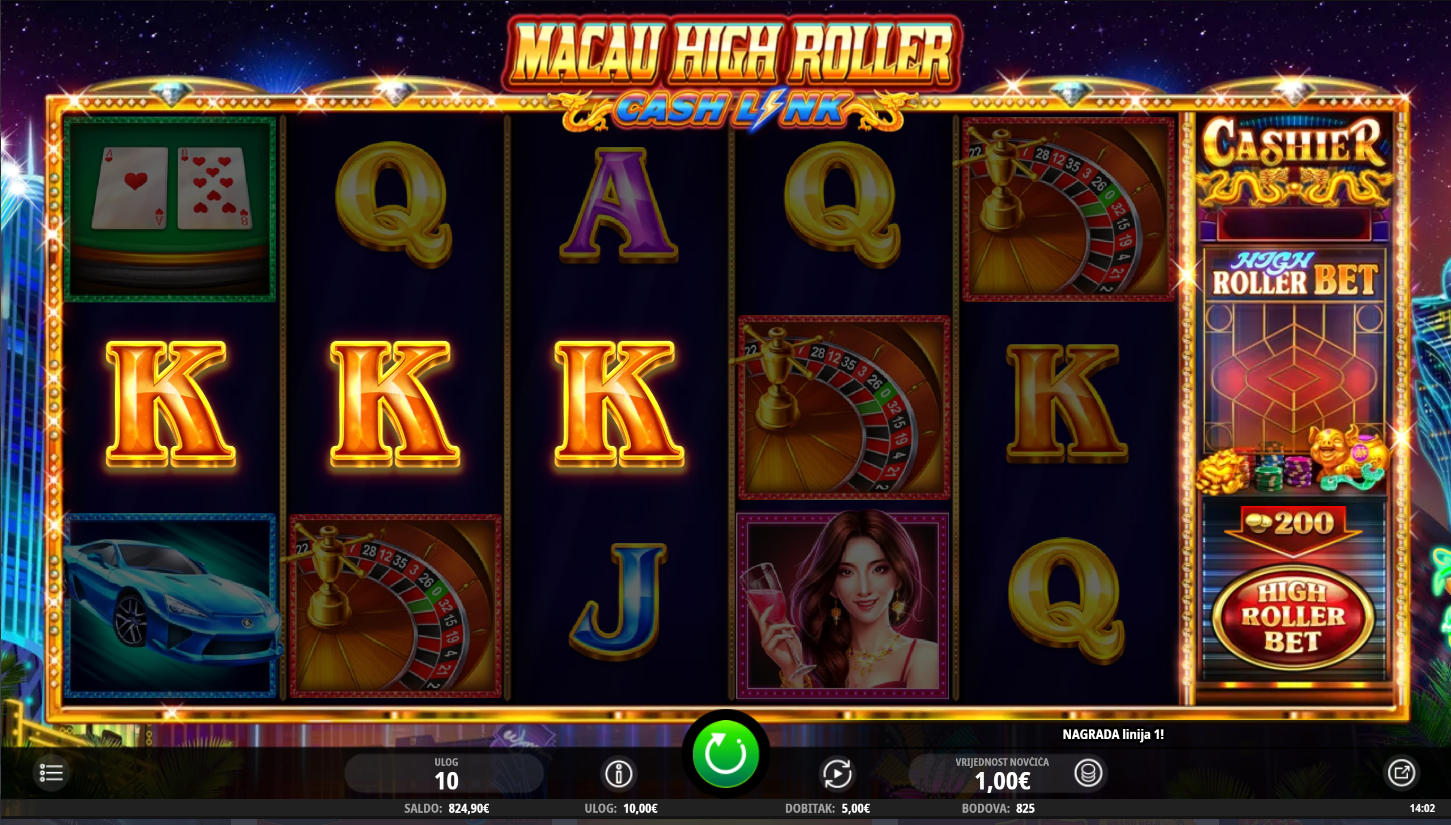Activate the red High Roller Bet button
This screenshot has height=825, width=1451.
pos(1293,617)
